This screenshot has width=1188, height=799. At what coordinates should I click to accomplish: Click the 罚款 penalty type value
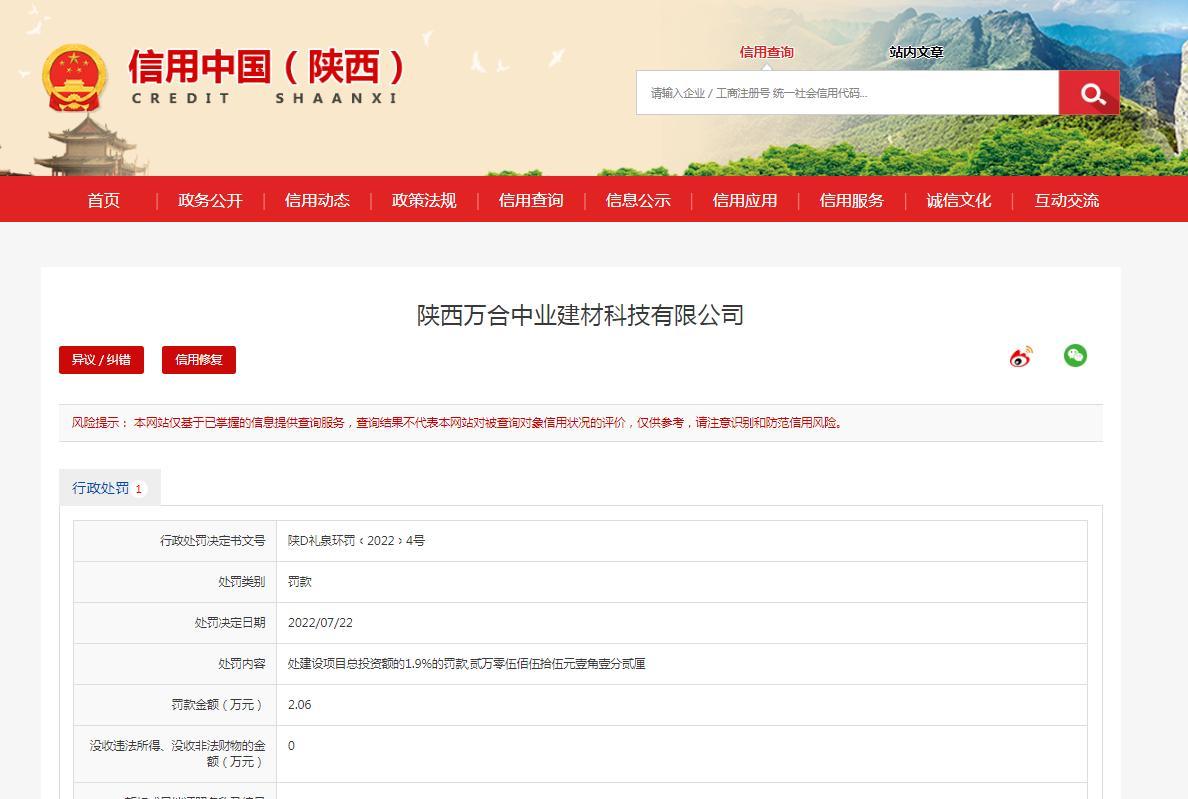(299, 582)
